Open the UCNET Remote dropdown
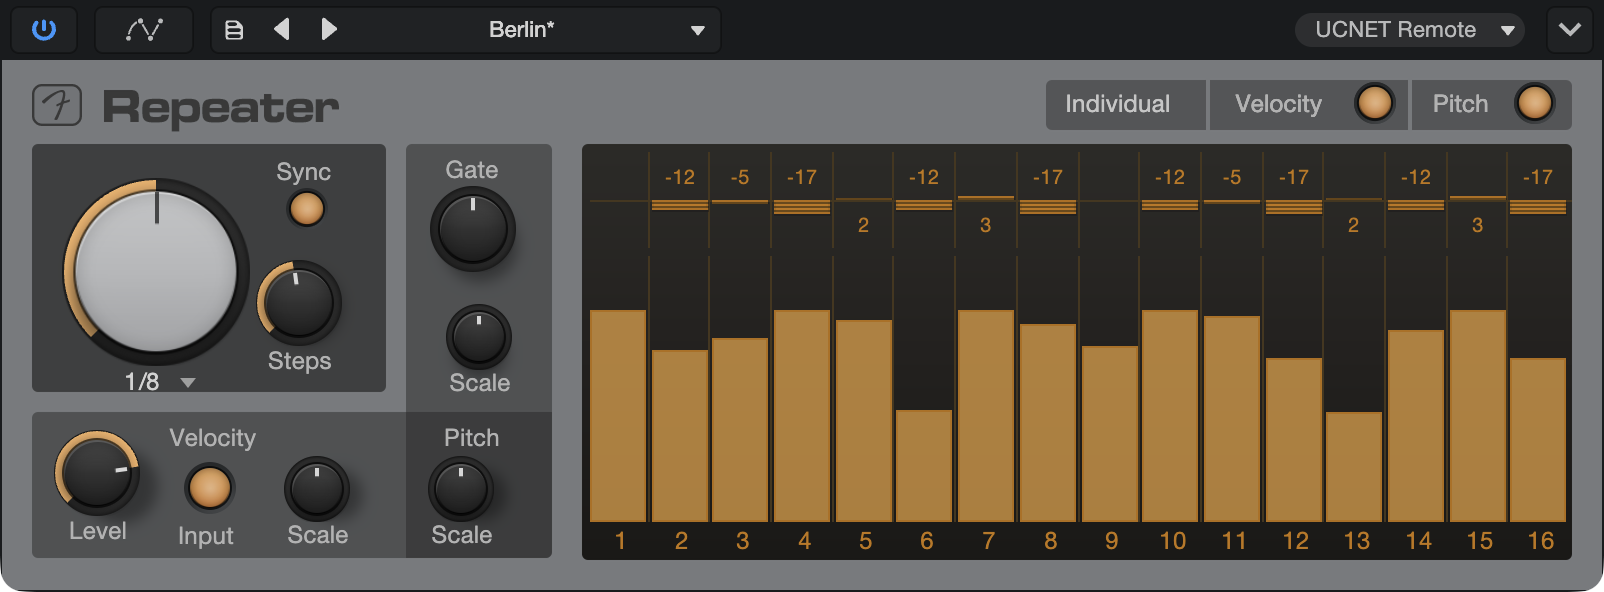This screenshot has width=1604, height=592. click(1410, 30)
